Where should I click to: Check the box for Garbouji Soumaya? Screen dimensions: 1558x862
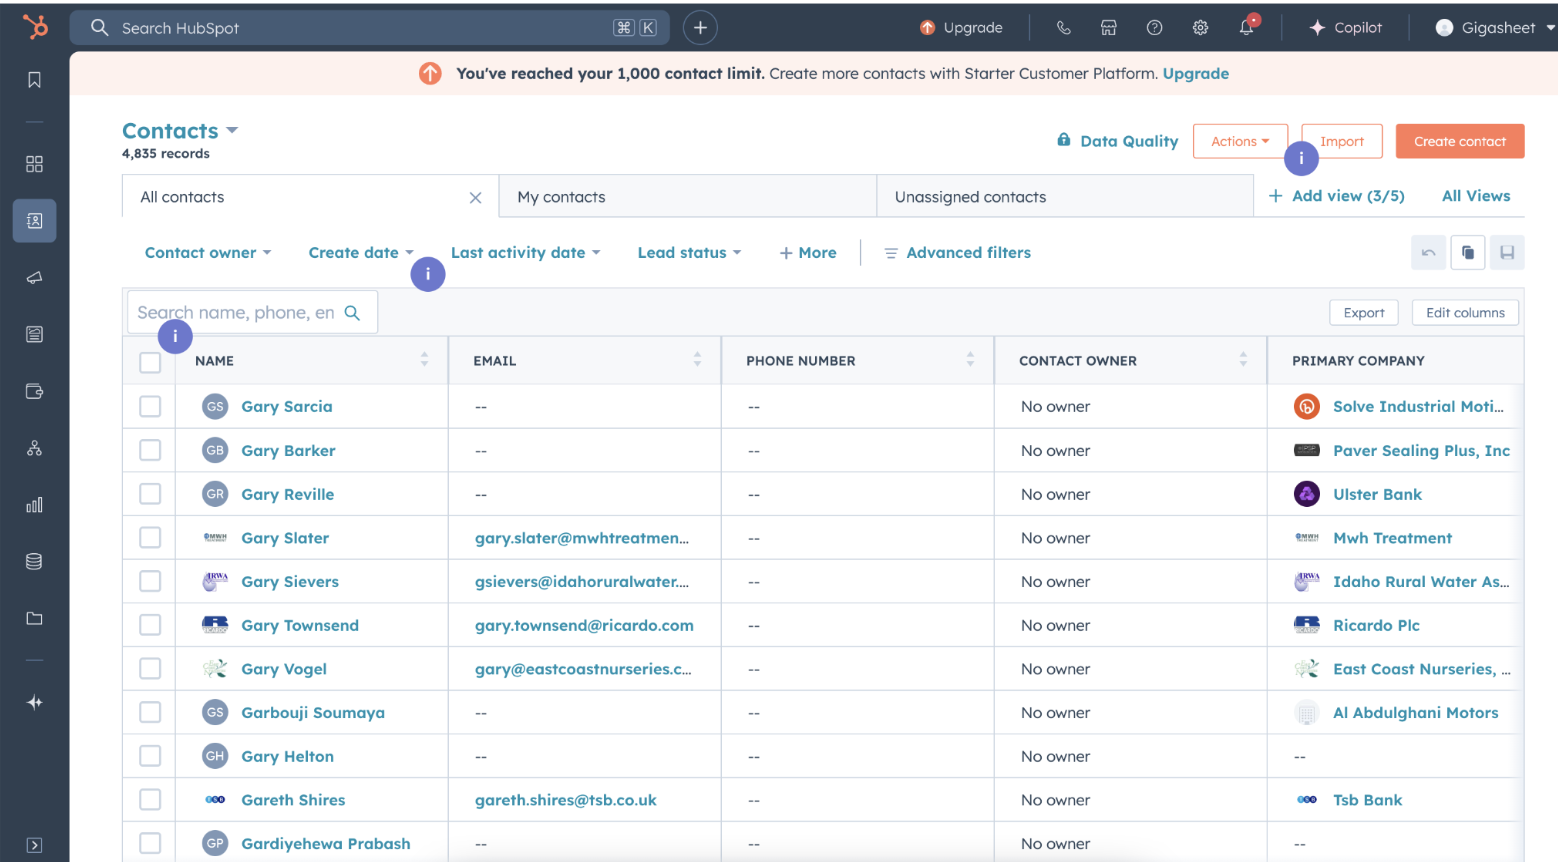tap(150, 712)
